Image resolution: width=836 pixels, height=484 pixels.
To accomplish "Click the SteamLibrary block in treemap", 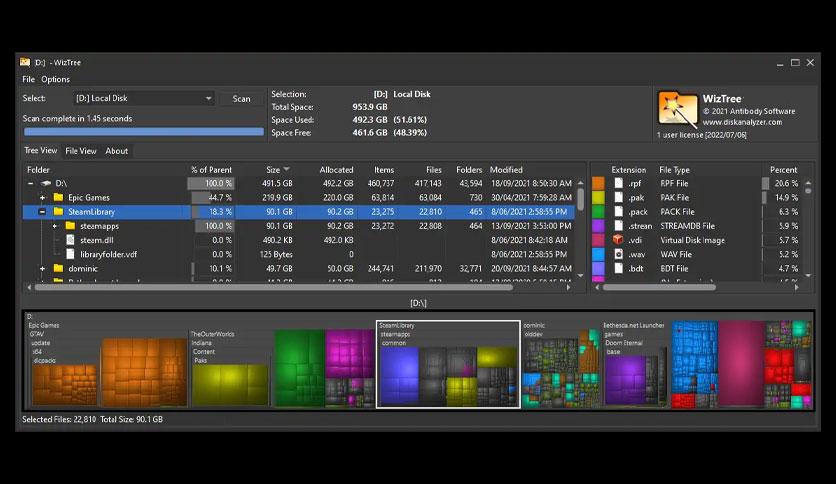I will [x=448, y=364].
